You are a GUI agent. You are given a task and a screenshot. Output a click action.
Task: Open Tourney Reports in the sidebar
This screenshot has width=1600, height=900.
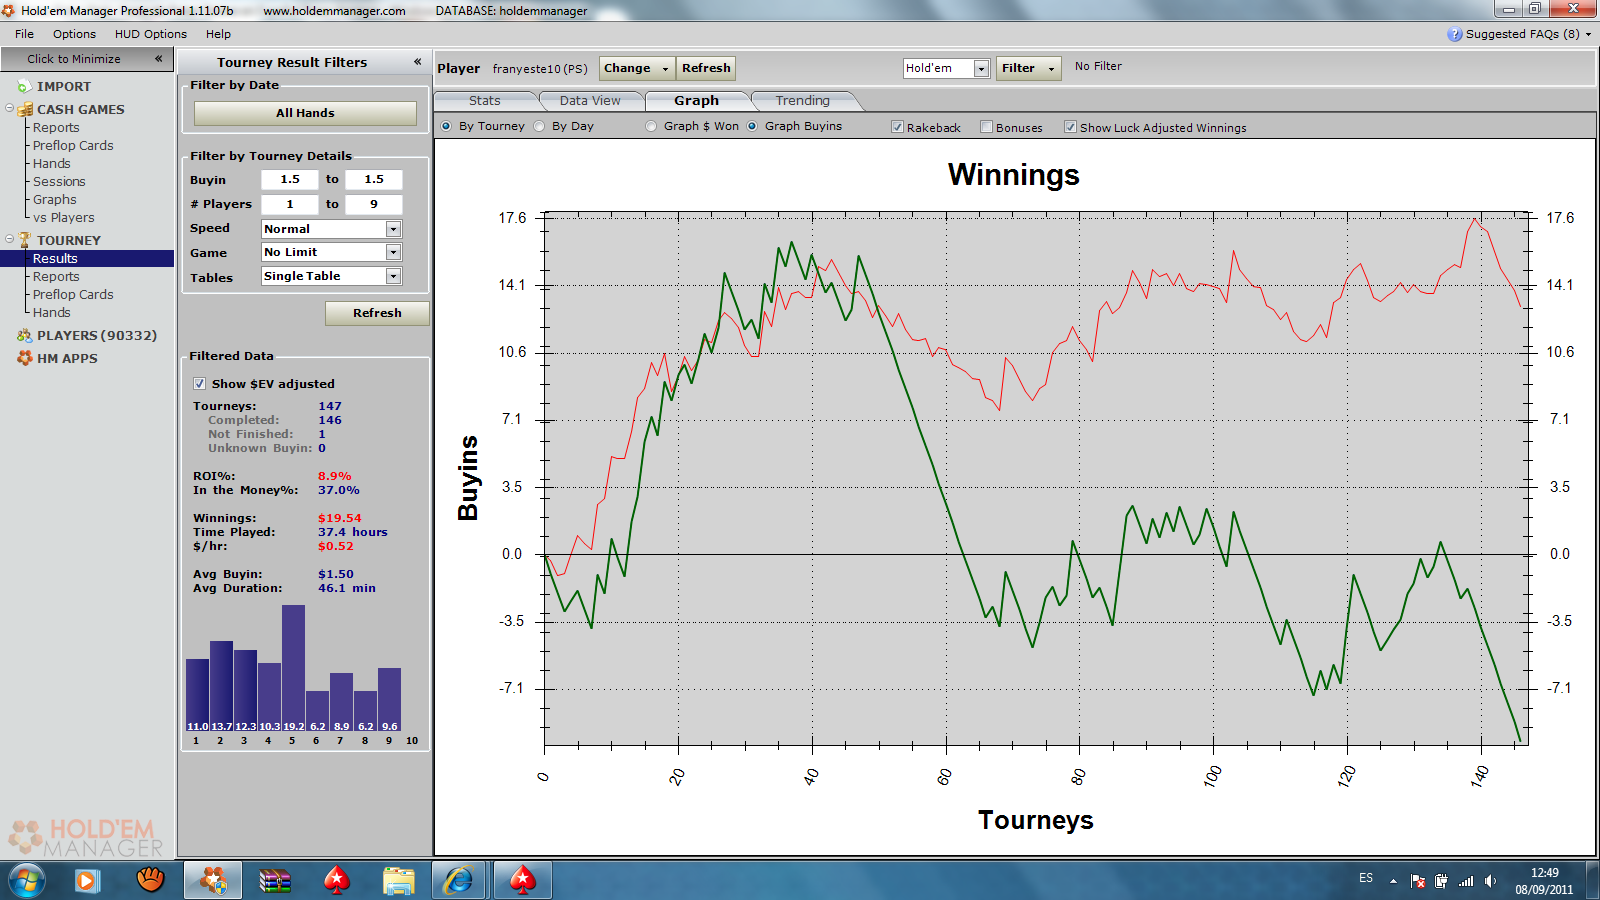click(56, 276)
